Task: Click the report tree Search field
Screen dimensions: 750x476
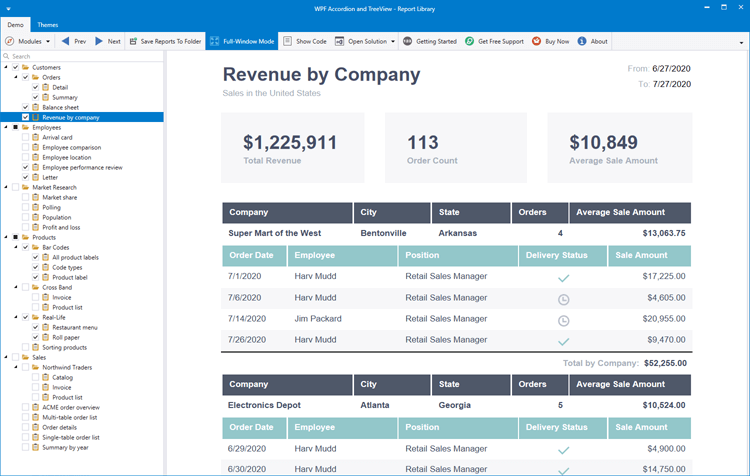Action: point(80,56)
